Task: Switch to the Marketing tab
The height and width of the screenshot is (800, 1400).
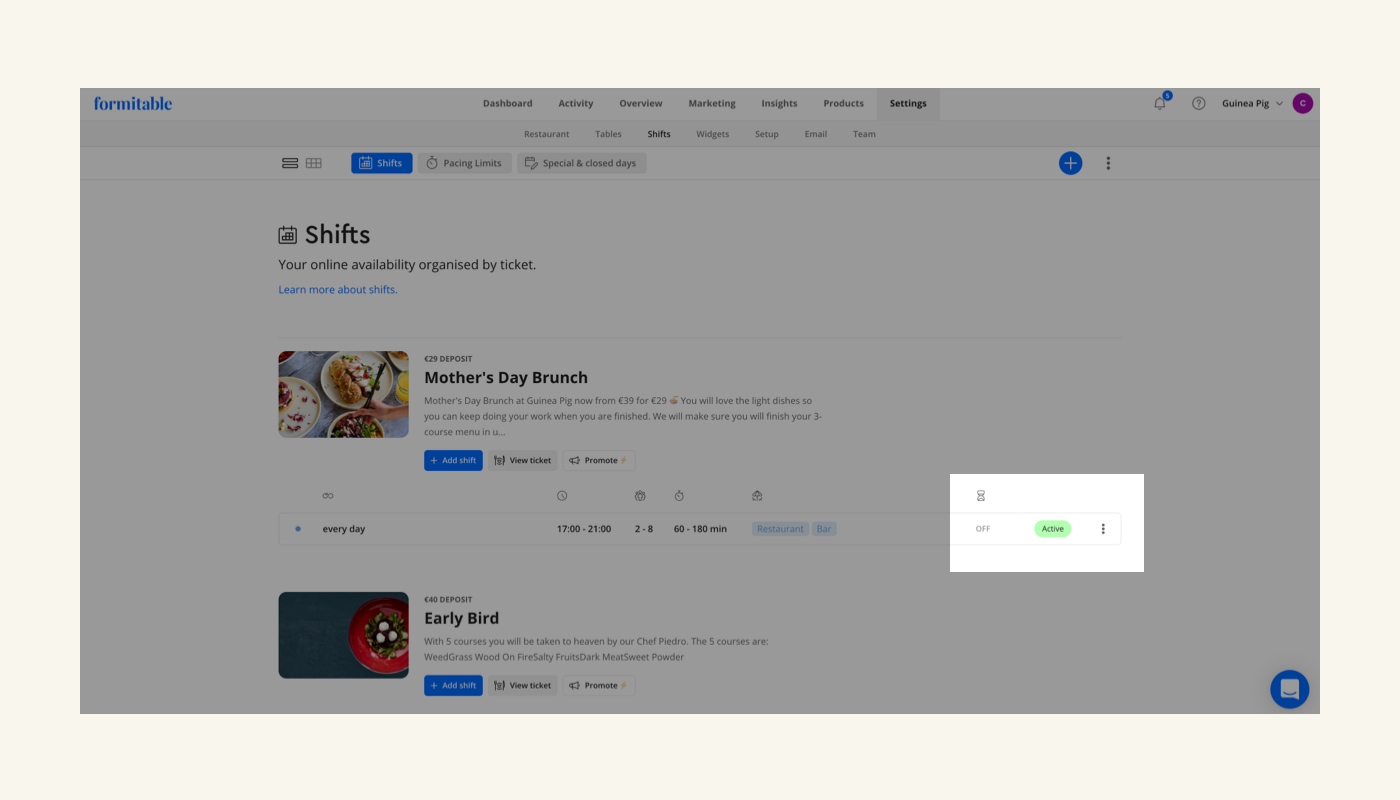Action: 712,103
